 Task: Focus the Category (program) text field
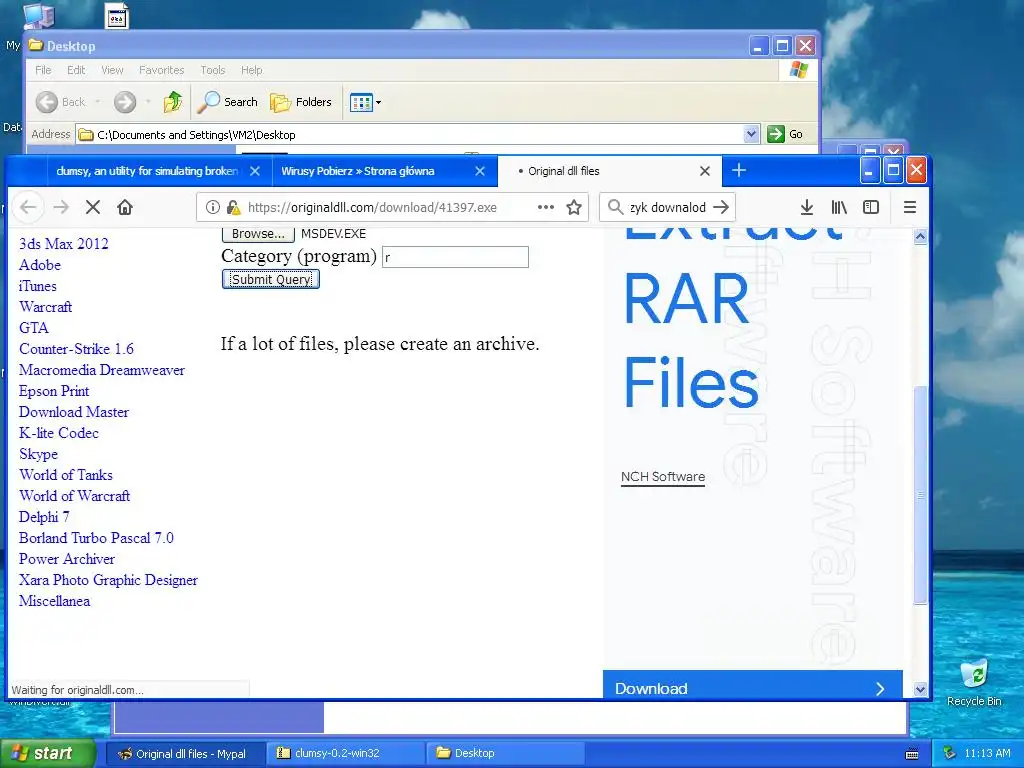(455, 257)
